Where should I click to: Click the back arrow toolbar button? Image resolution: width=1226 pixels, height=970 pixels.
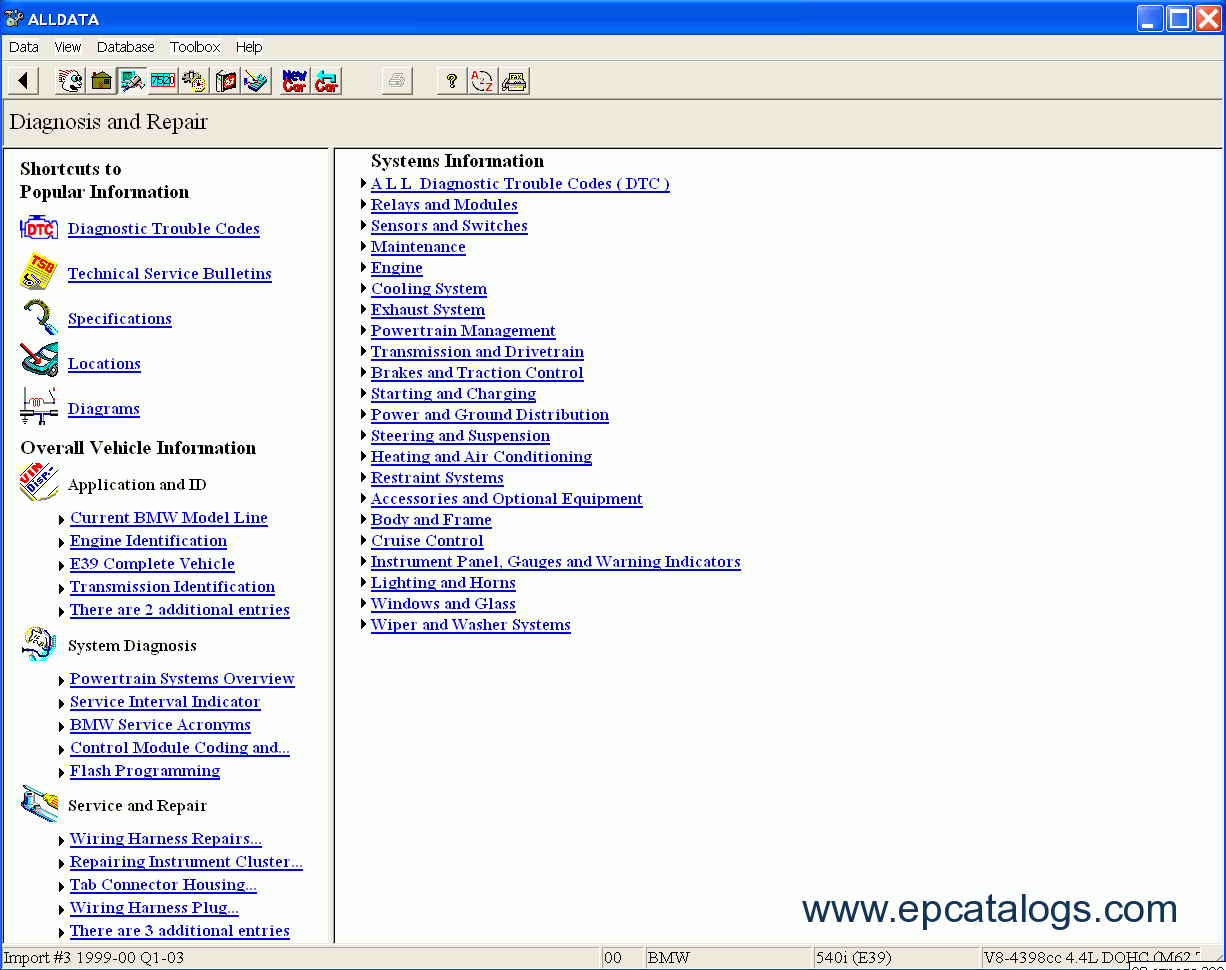pos(22,81)
